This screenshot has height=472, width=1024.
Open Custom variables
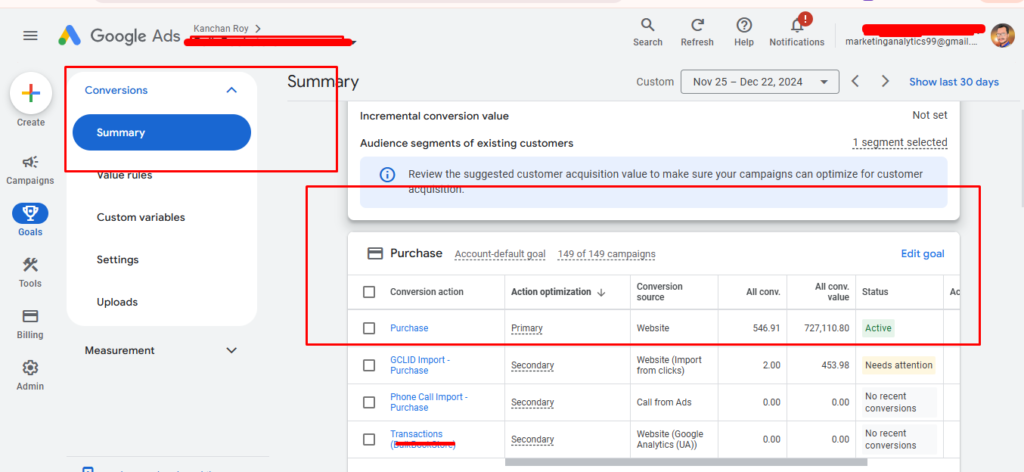(x=140, y=217)
